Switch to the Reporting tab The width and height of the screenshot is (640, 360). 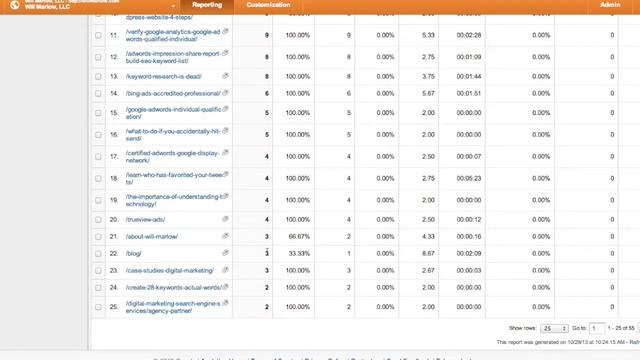[207, 5]
